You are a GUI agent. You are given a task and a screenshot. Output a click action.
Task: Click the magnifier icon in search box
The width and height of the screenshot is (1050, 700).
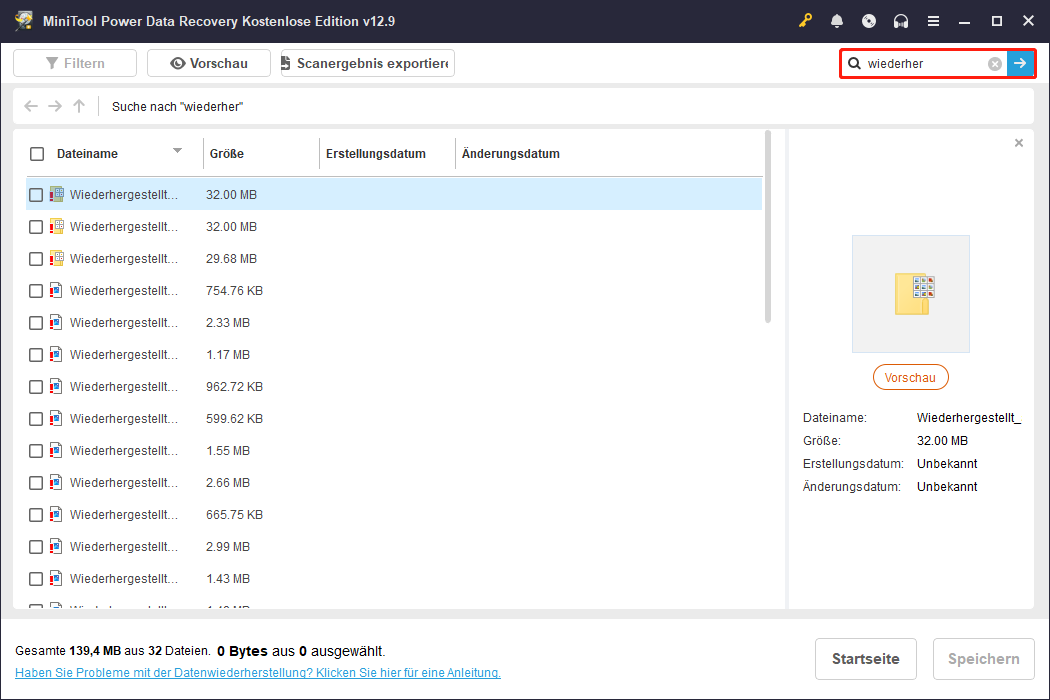coord(854,64)
